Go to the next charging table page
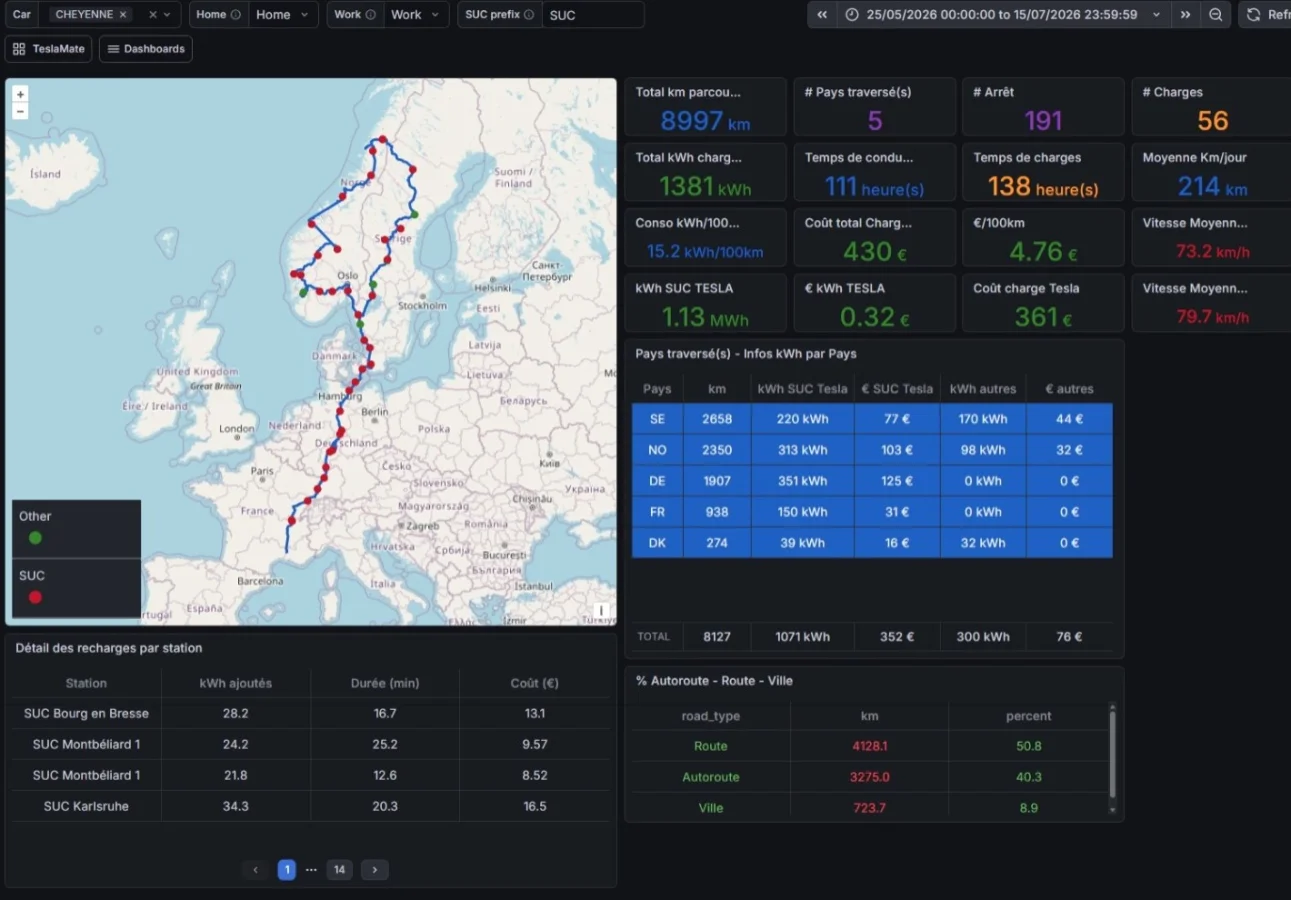1291x900 pixels. click(374, 870)
